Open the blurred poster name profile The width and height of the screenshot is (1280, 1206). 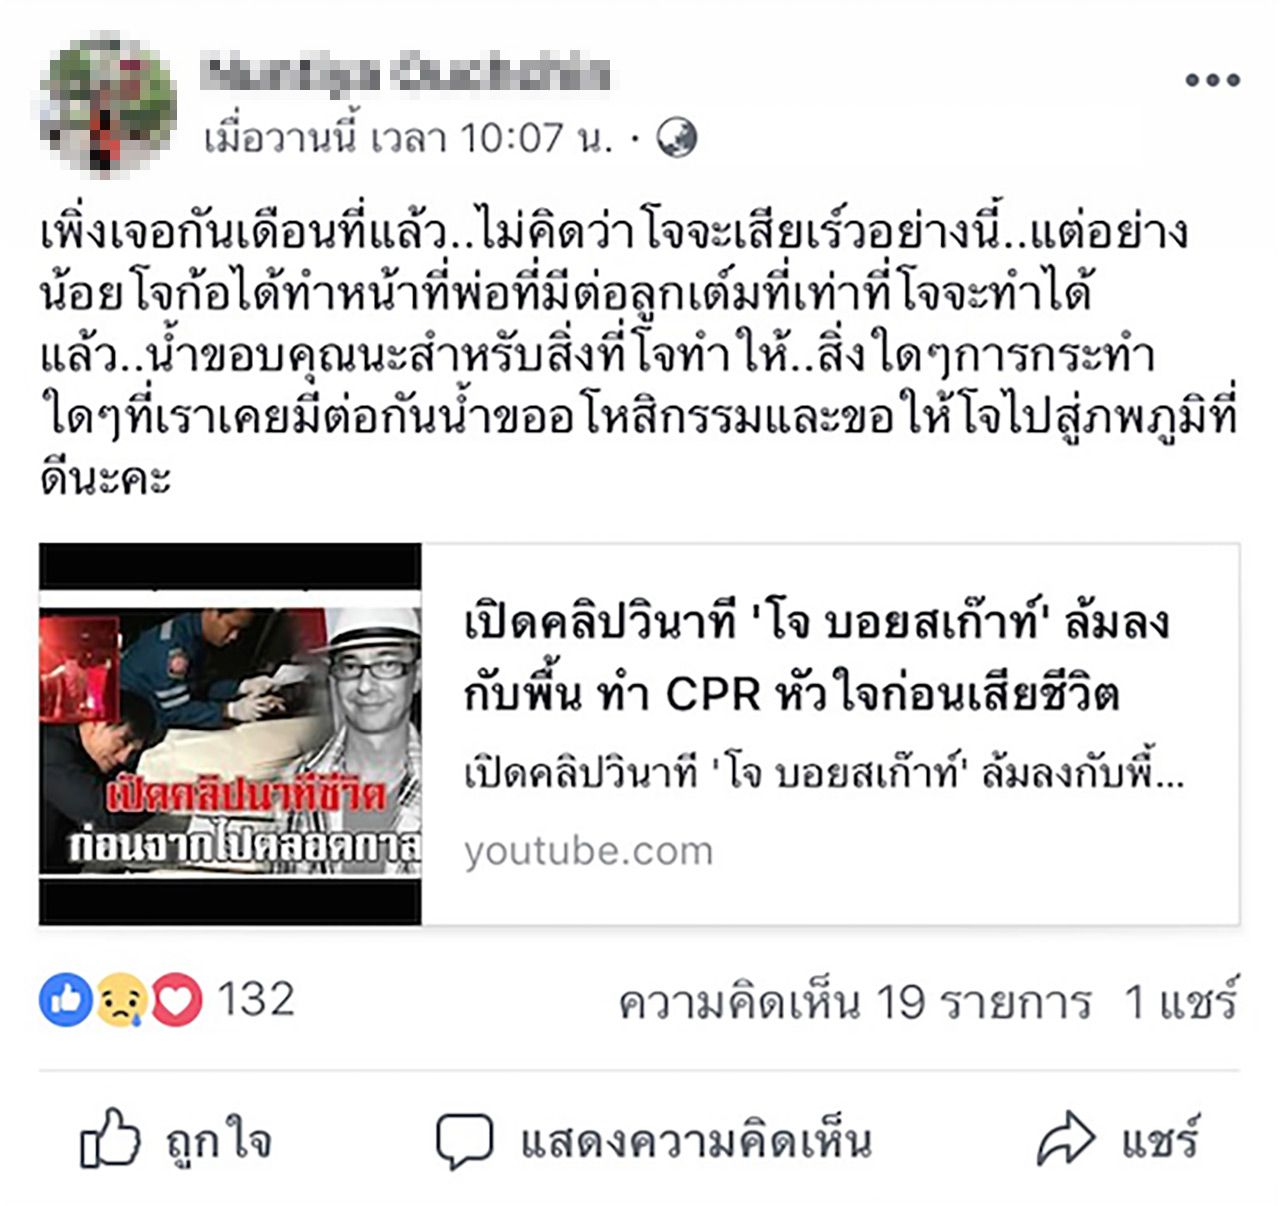[x=405, y=75]
